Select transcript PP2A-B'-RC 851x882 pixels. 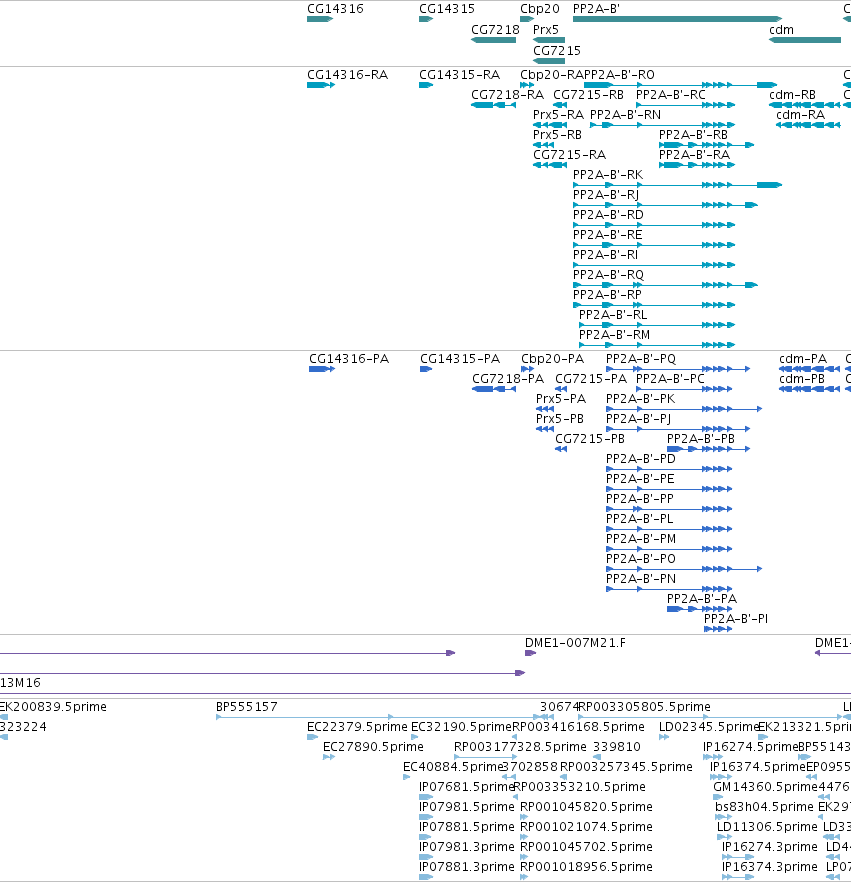coord(686,105)
